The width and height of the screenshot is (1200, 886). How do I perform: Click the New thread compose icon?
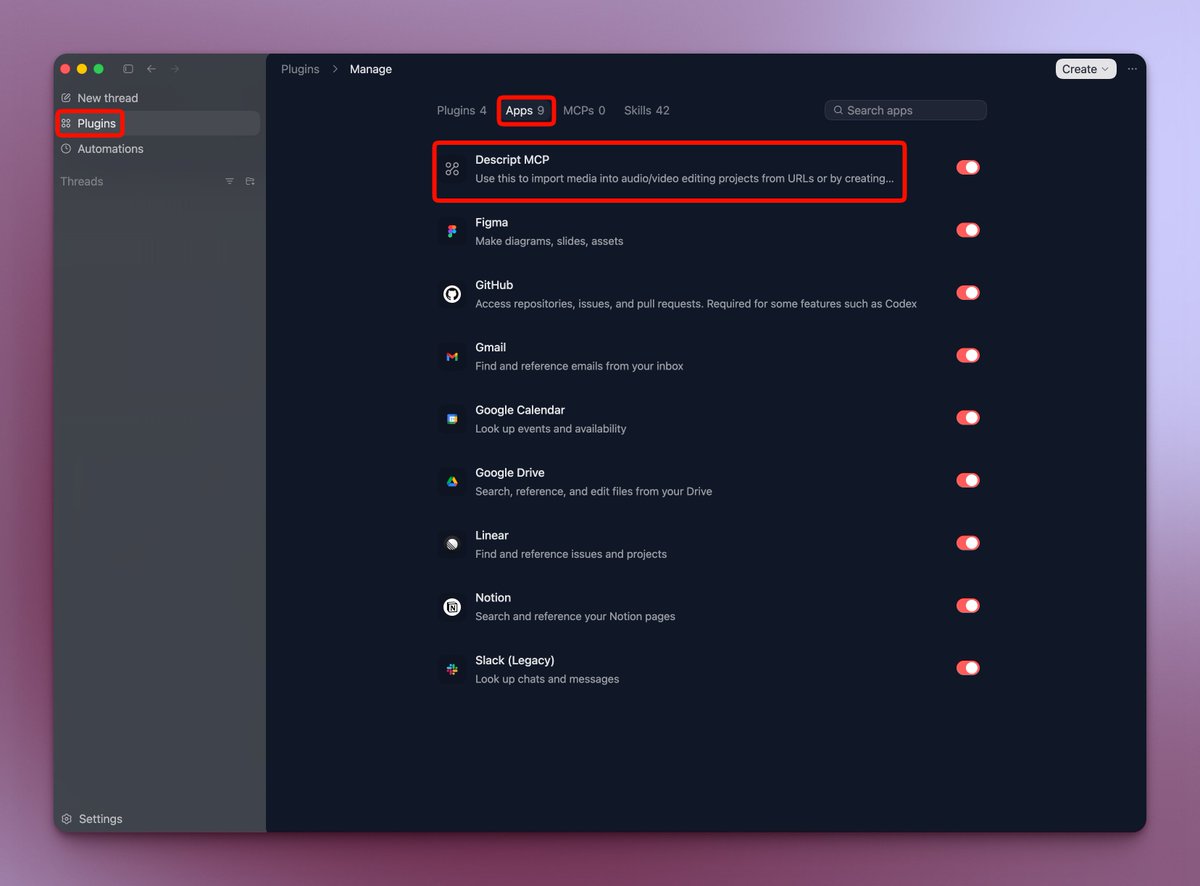point(66,98)
